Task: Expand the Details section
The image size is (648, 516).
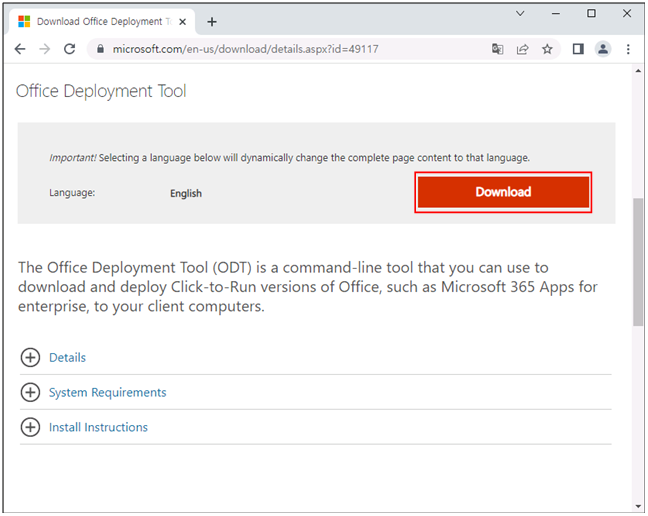Action: pos(30,357)
